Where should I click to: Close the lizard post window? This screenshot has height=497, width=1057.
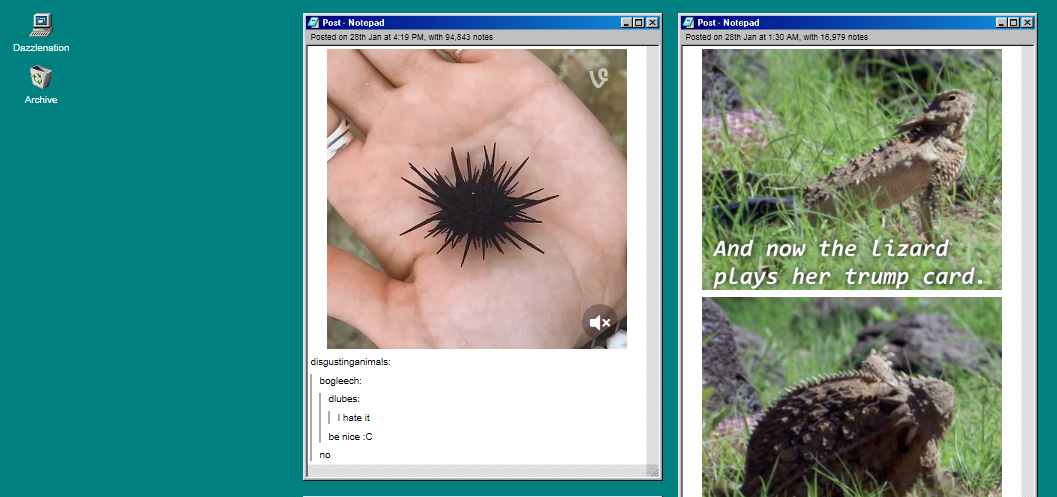pos(1027,22)
